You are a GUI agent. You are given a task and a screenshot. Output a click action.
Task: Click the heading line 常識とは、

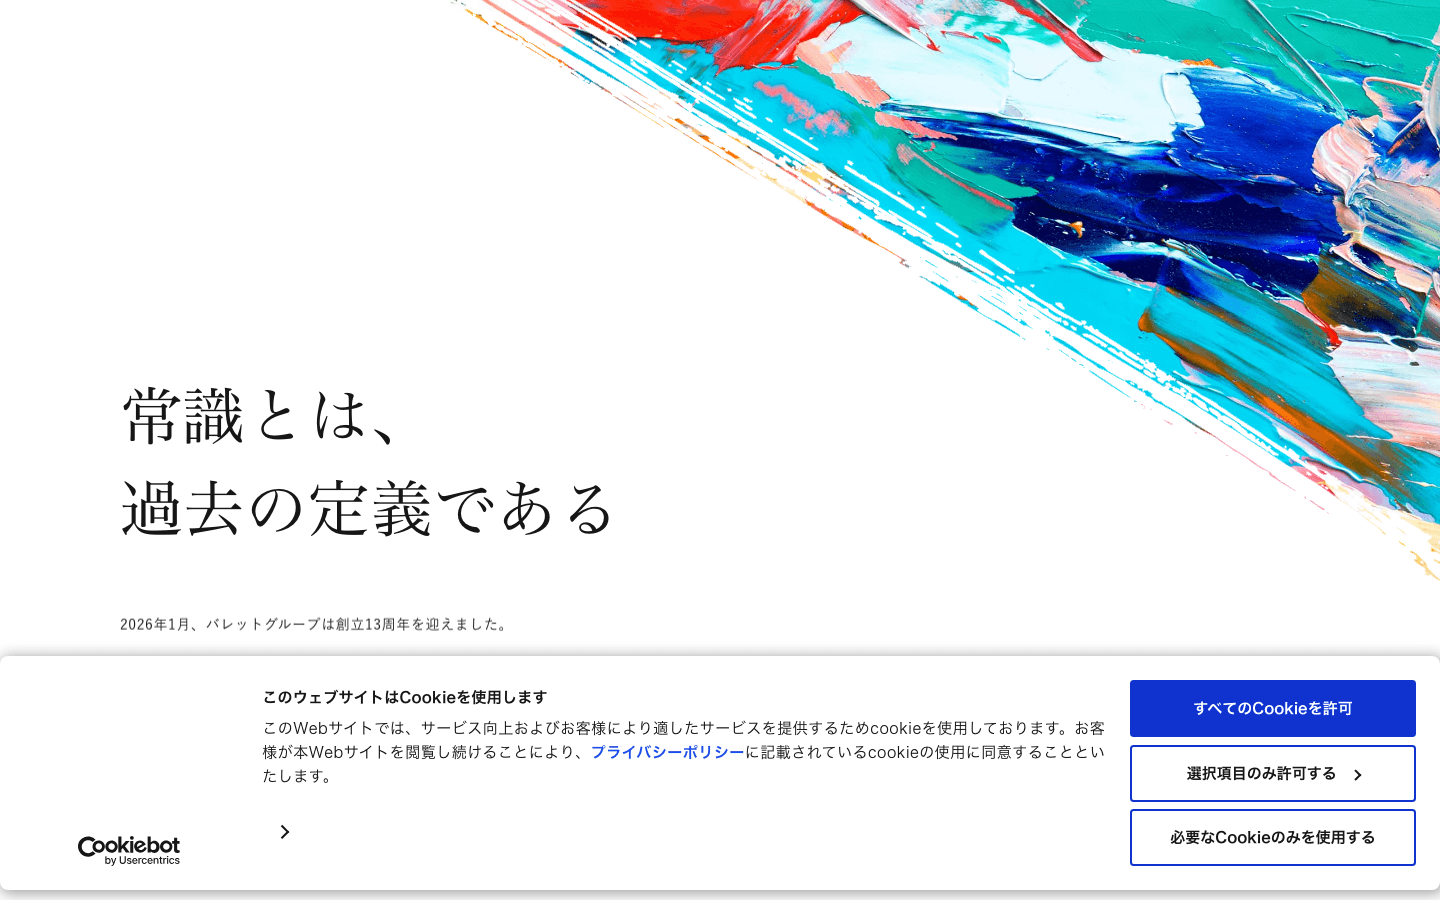point(263,415)
